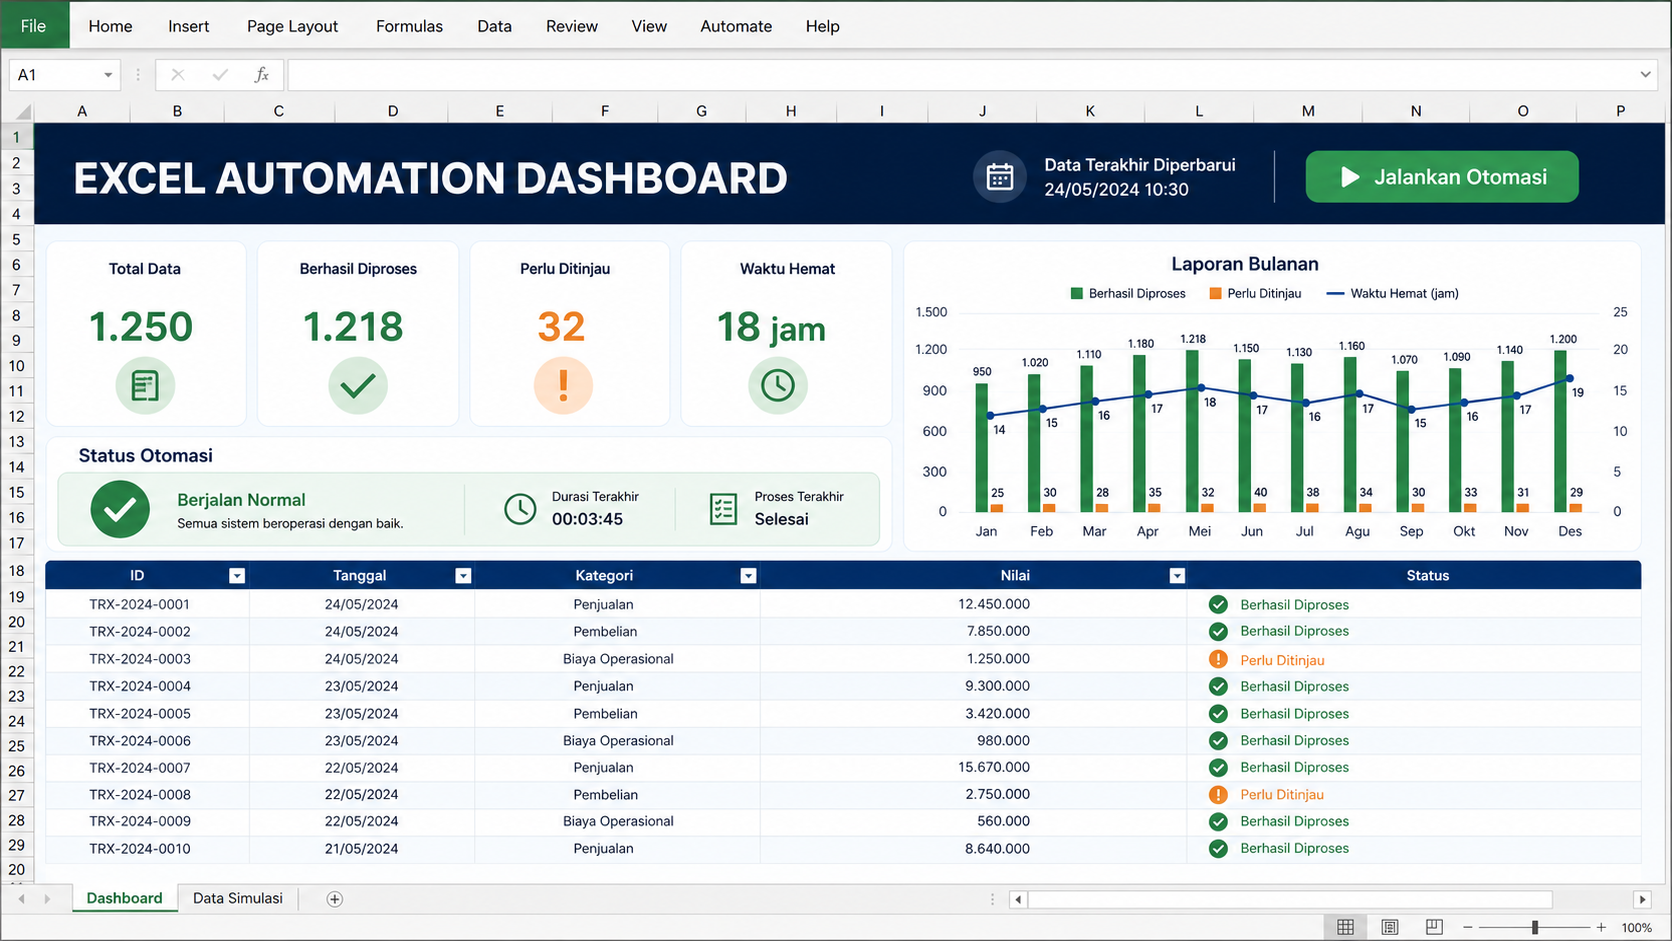Open the Home ribbon tab
1672x941 pixels.
110,26
